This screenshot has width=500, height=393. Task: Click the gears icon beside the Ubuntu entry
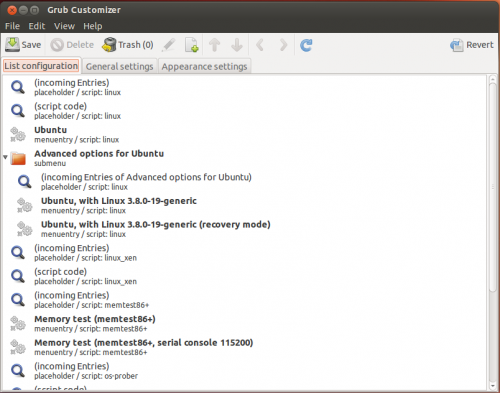(x=18, y=134)
